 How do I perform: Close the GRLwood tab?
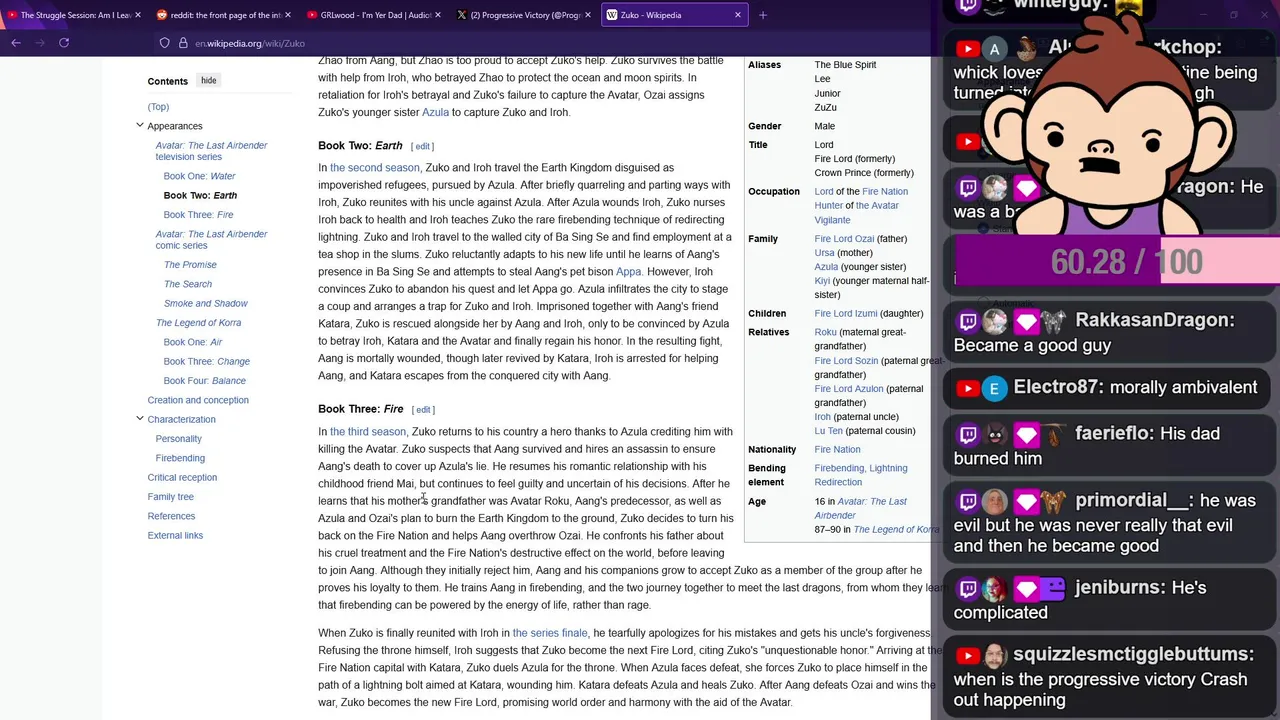point(437,15)
